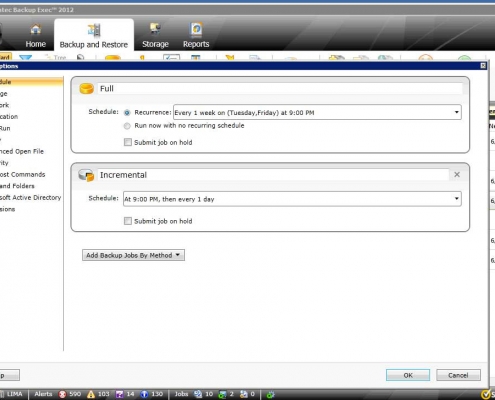Select Advanced Open File in sidebar
This screenshot has height=400, width=495.
22,151
